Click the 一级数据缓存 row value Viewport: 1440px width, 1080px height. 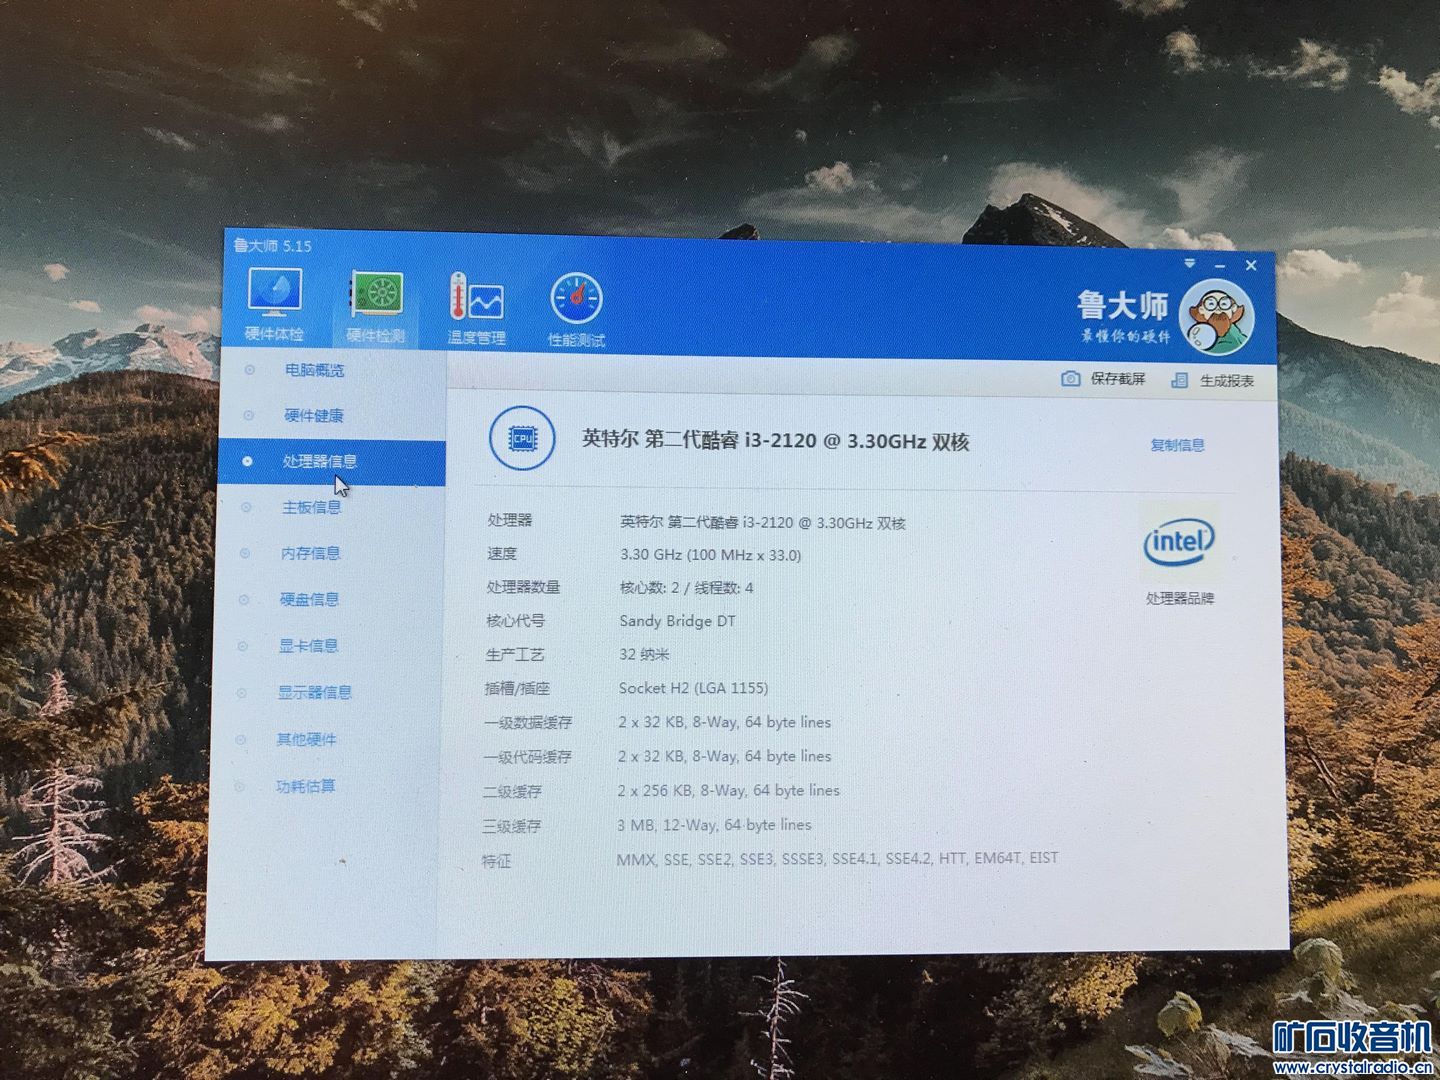pos(724,722)
